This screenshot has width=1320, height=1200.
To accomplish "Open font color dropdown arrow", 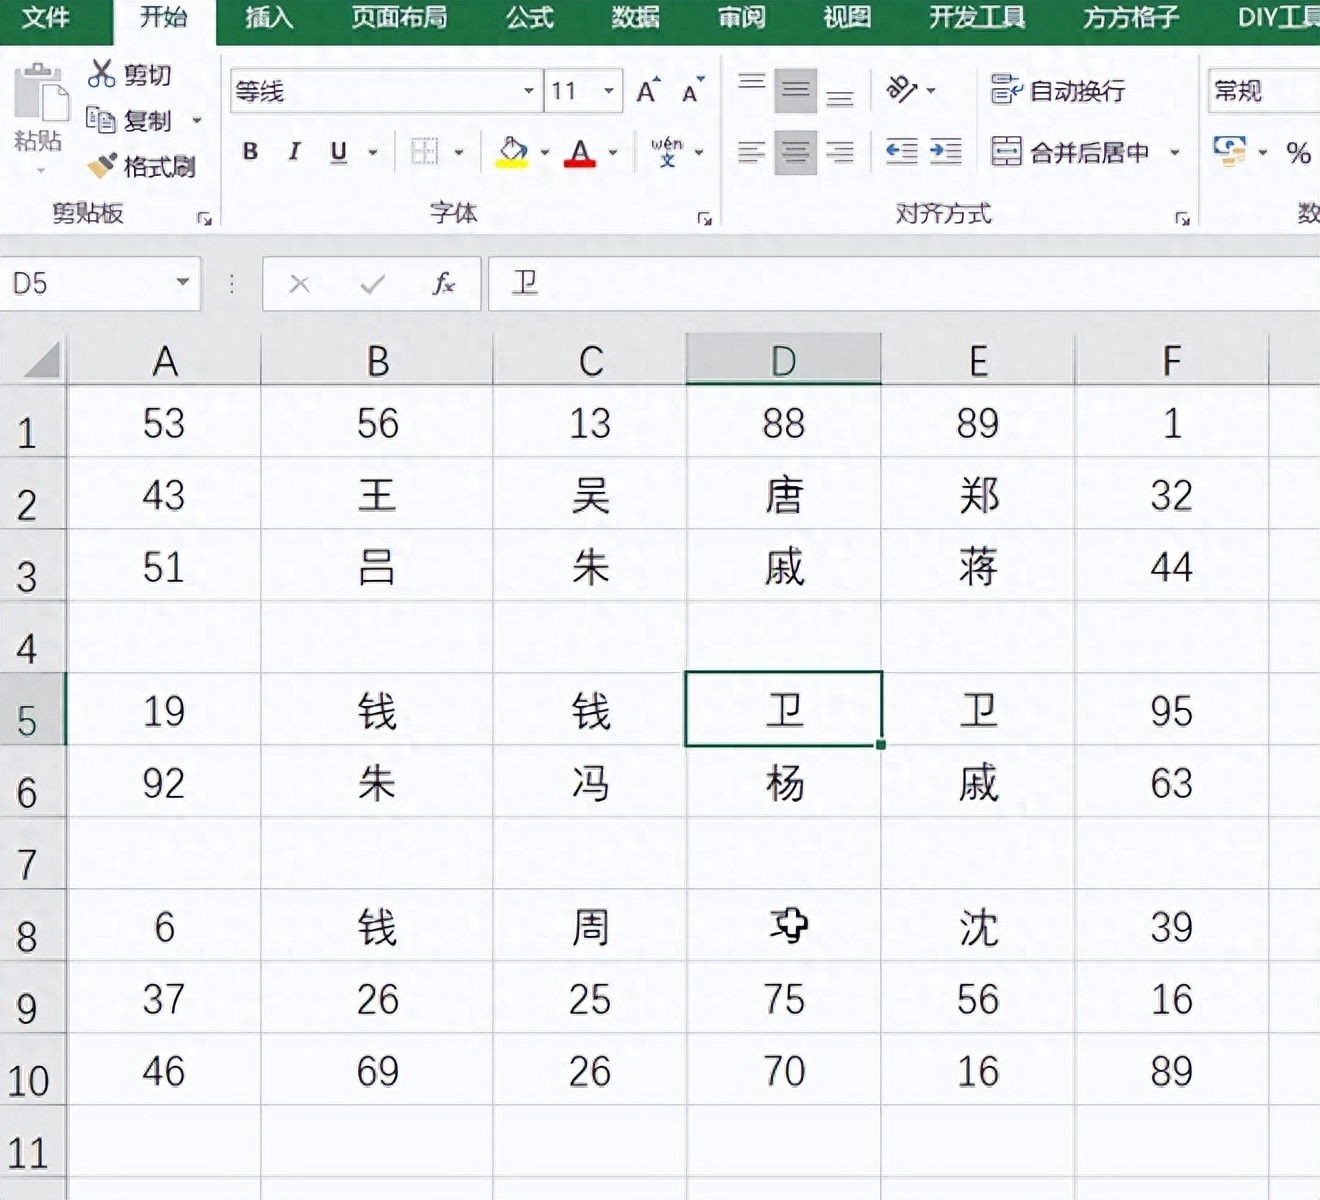I will [612, 153].
